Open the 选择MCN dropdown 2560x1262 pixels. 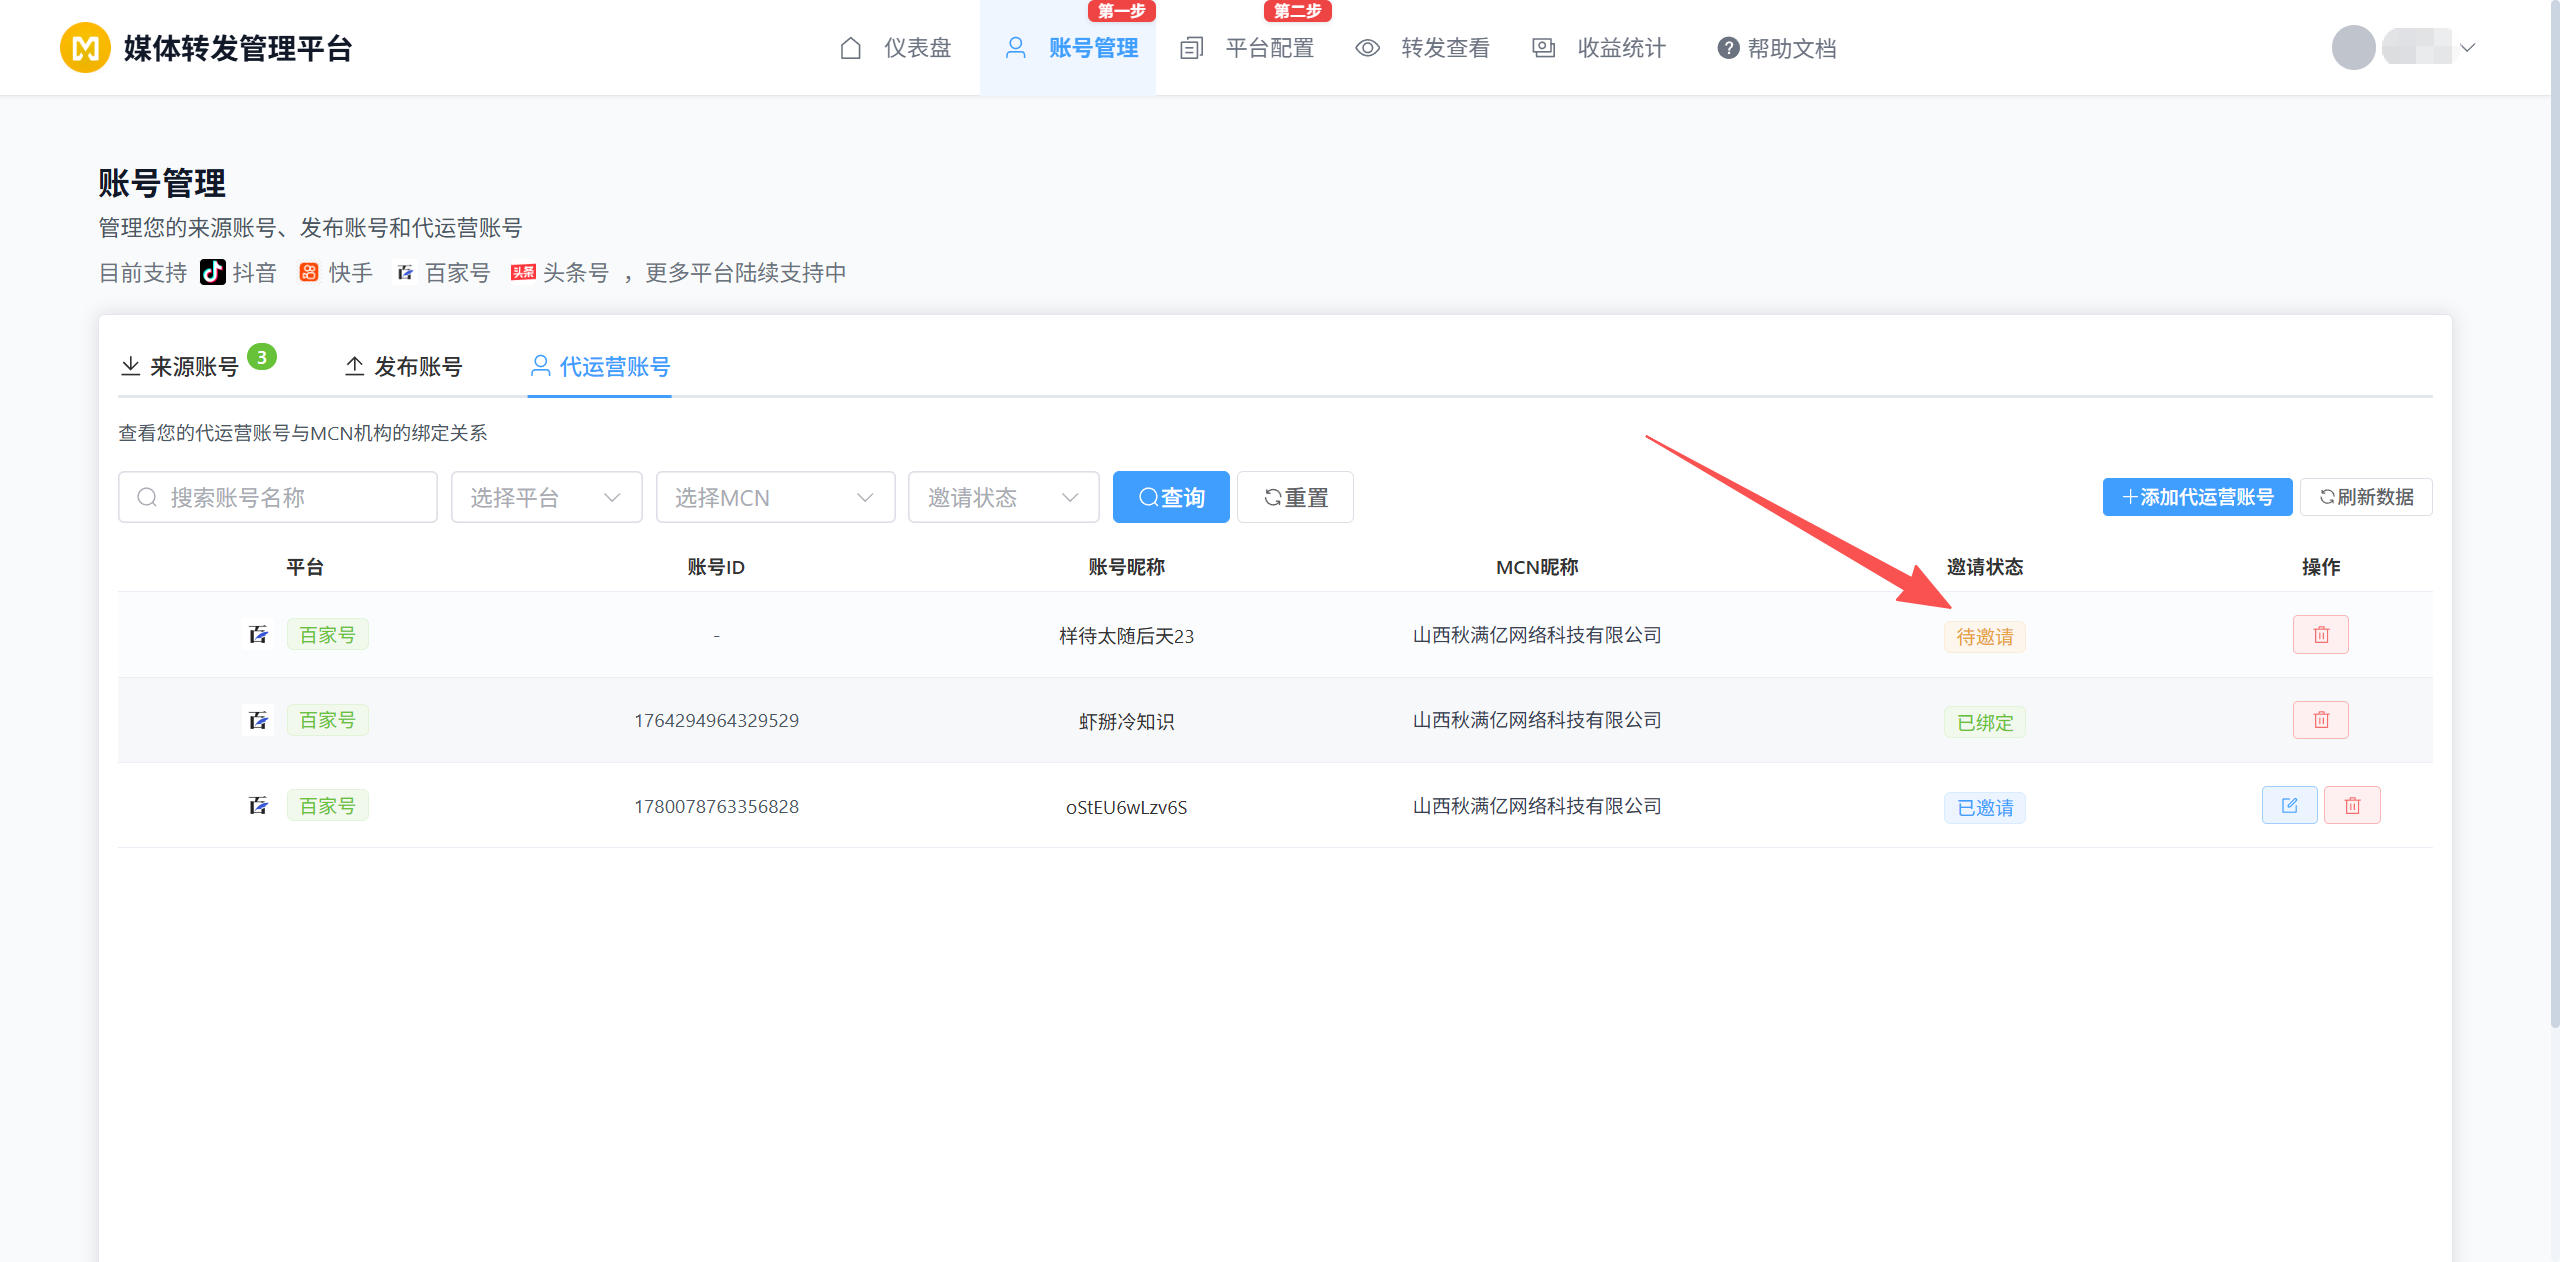coord(775,497)
